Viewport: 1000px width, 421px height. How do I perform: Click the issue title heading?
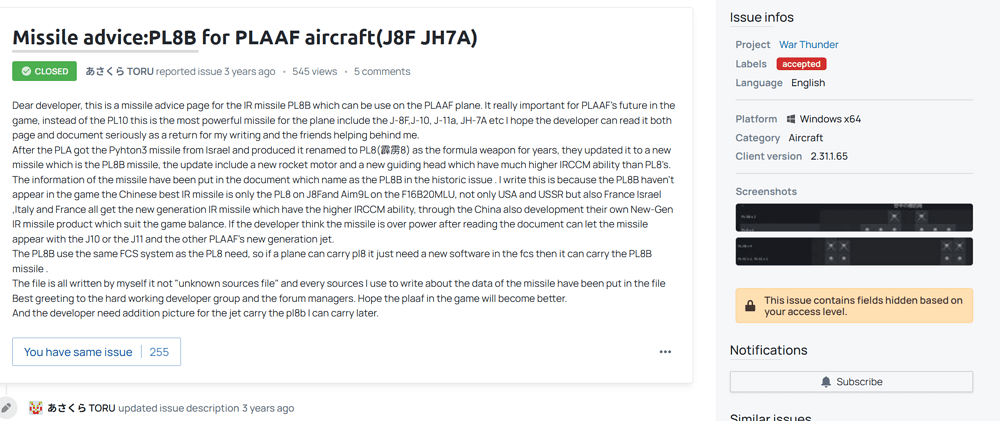pyautogui.click(x=245, y=38)
